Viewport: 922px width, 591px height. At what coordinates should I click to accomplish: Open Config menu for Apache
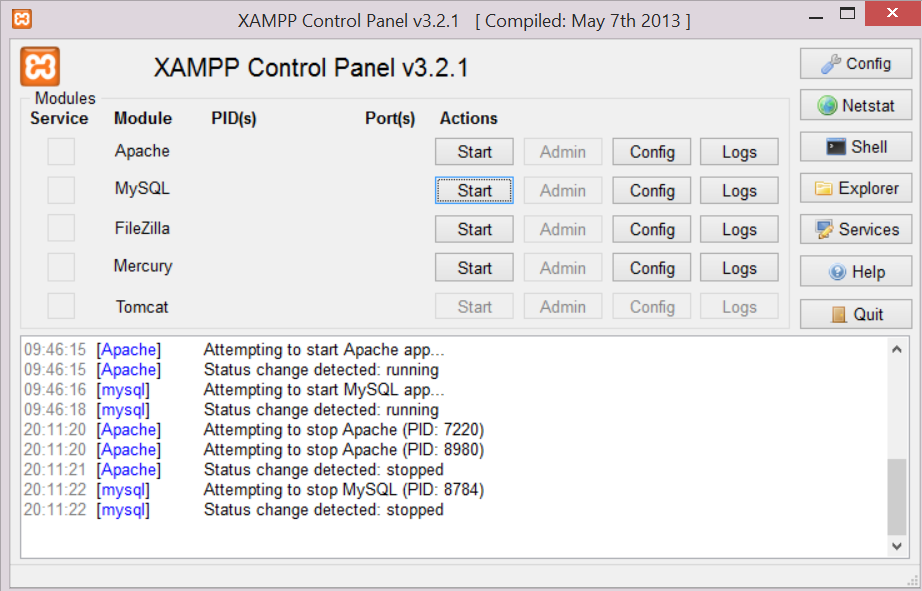coord(652,152)
